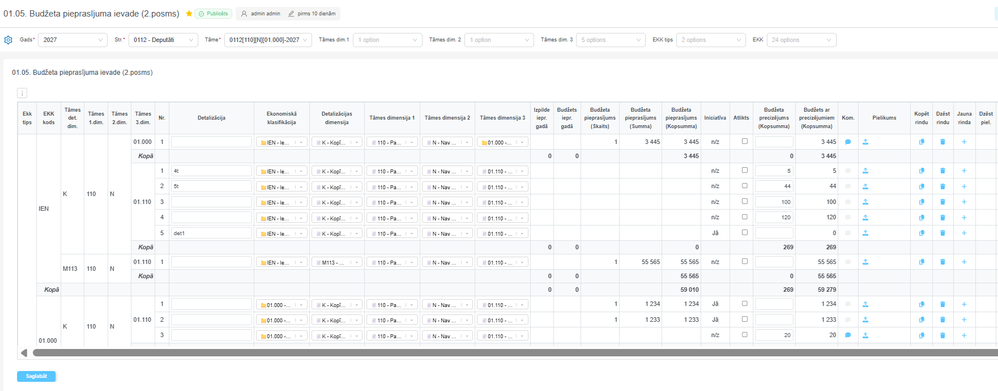Click the Detalizācija field containing det1
The width and height of the screenshot is (998, 391).
click(211, 233)
